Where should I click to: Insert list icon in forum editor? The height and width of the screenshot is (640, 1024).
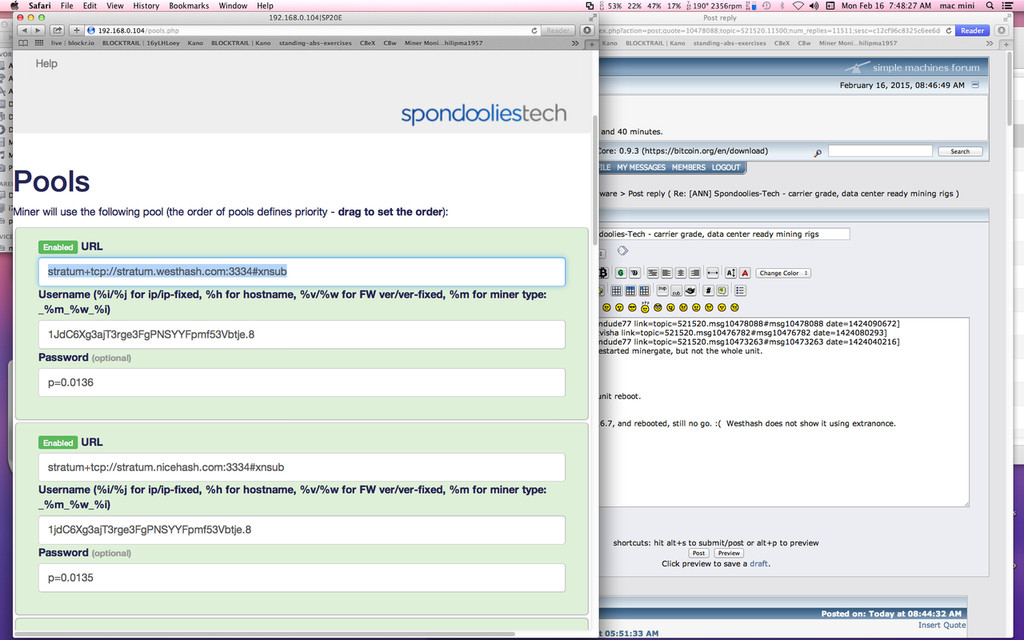pos(740,291)
